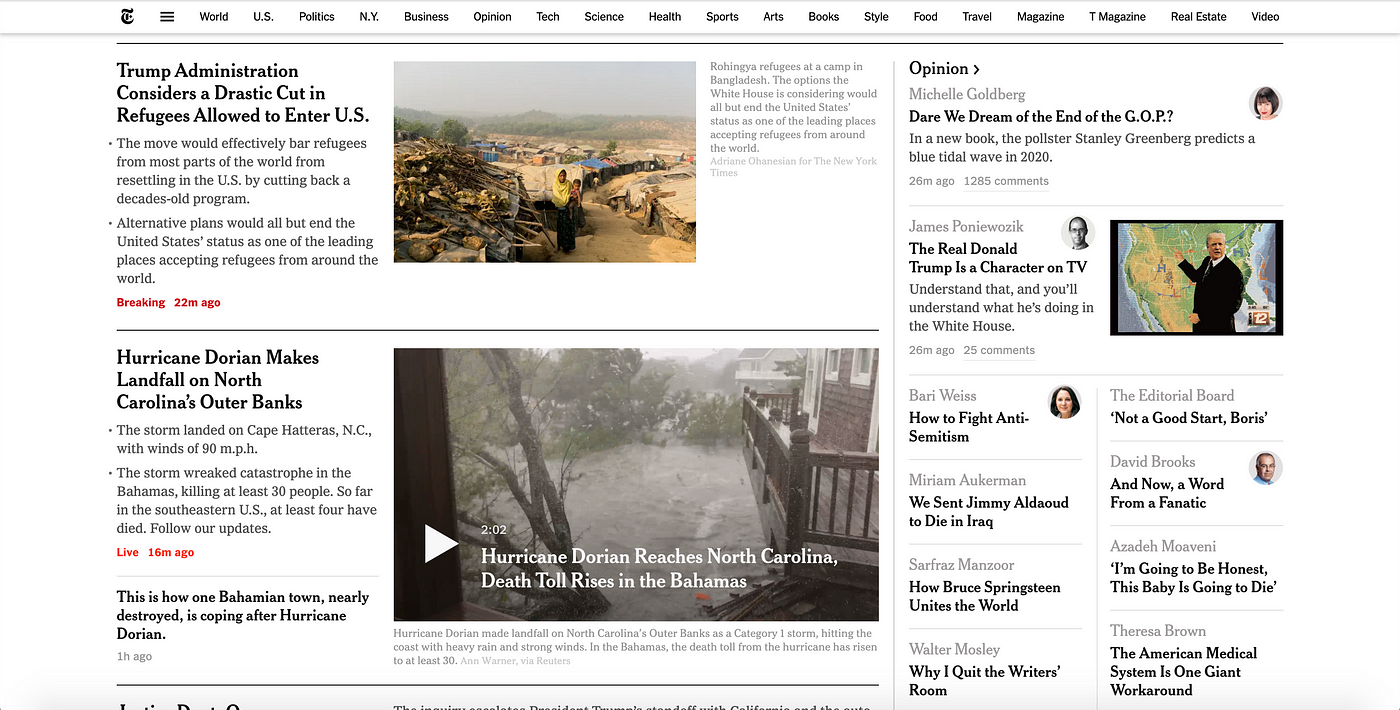Play the Hurricane Dorian video
Screen dimensions: 1400x710
pos(441,544)
